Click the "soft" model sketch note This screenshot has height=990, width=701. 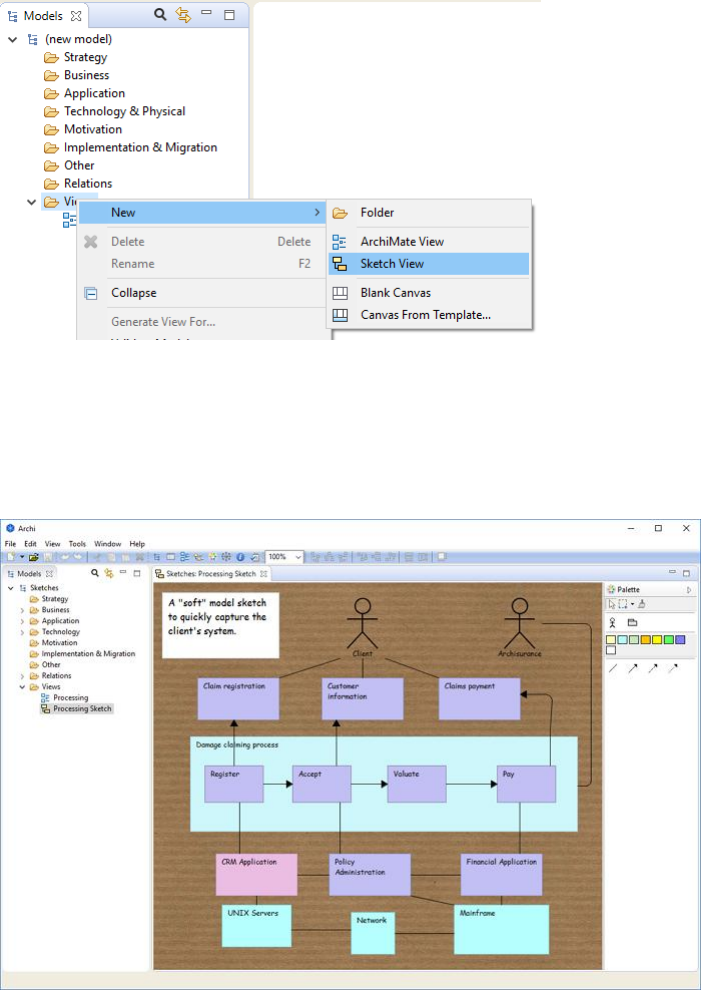click(x=220, y=625)
